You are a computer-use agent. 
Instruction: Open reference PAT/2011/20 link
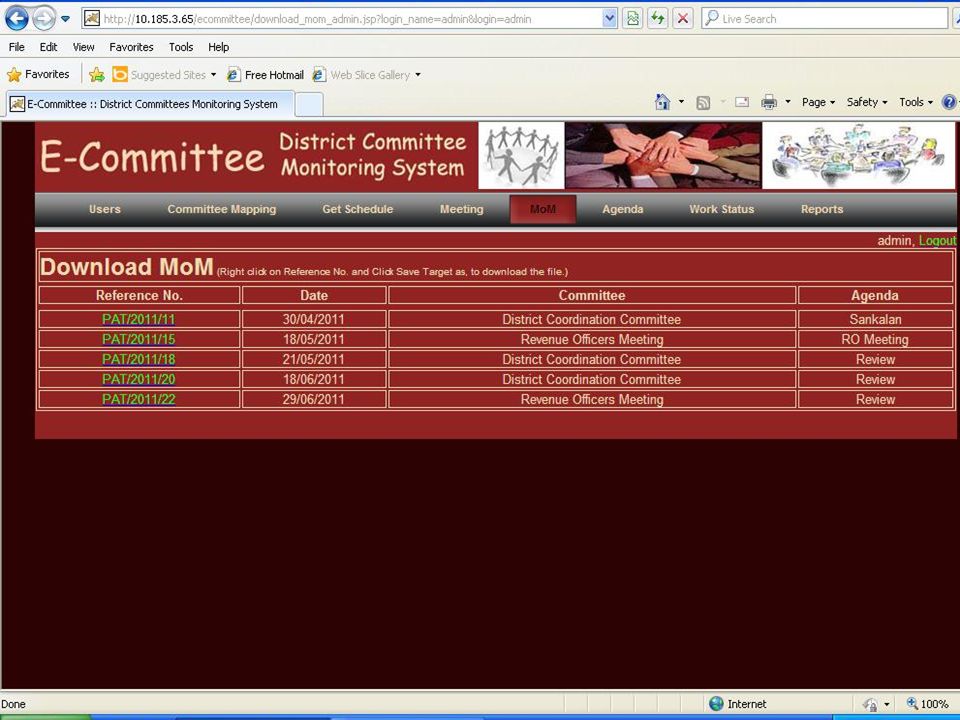[138, 380]
